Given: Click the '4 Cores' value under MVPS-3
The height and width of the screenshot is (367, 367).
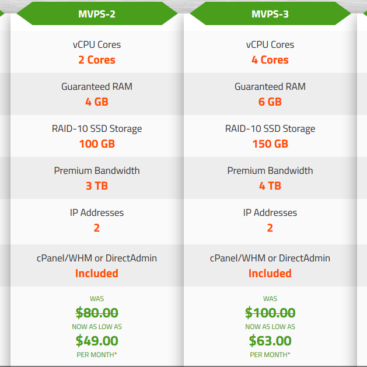Looking at the screenshot, I should tap(270, 60).
